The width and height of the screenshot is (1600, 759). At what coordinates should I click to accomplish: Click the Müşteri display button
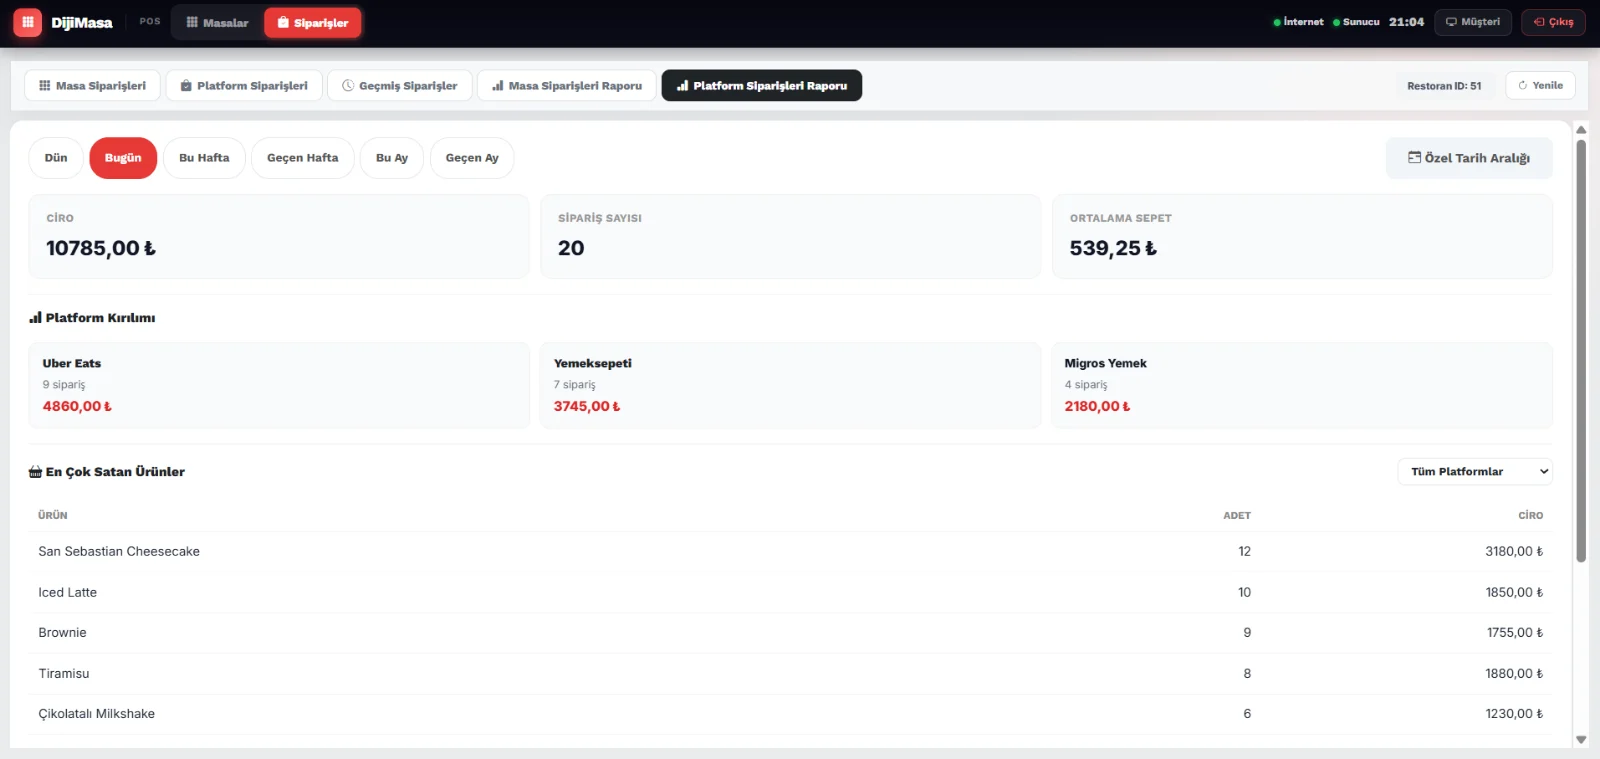pos(1473,22)
